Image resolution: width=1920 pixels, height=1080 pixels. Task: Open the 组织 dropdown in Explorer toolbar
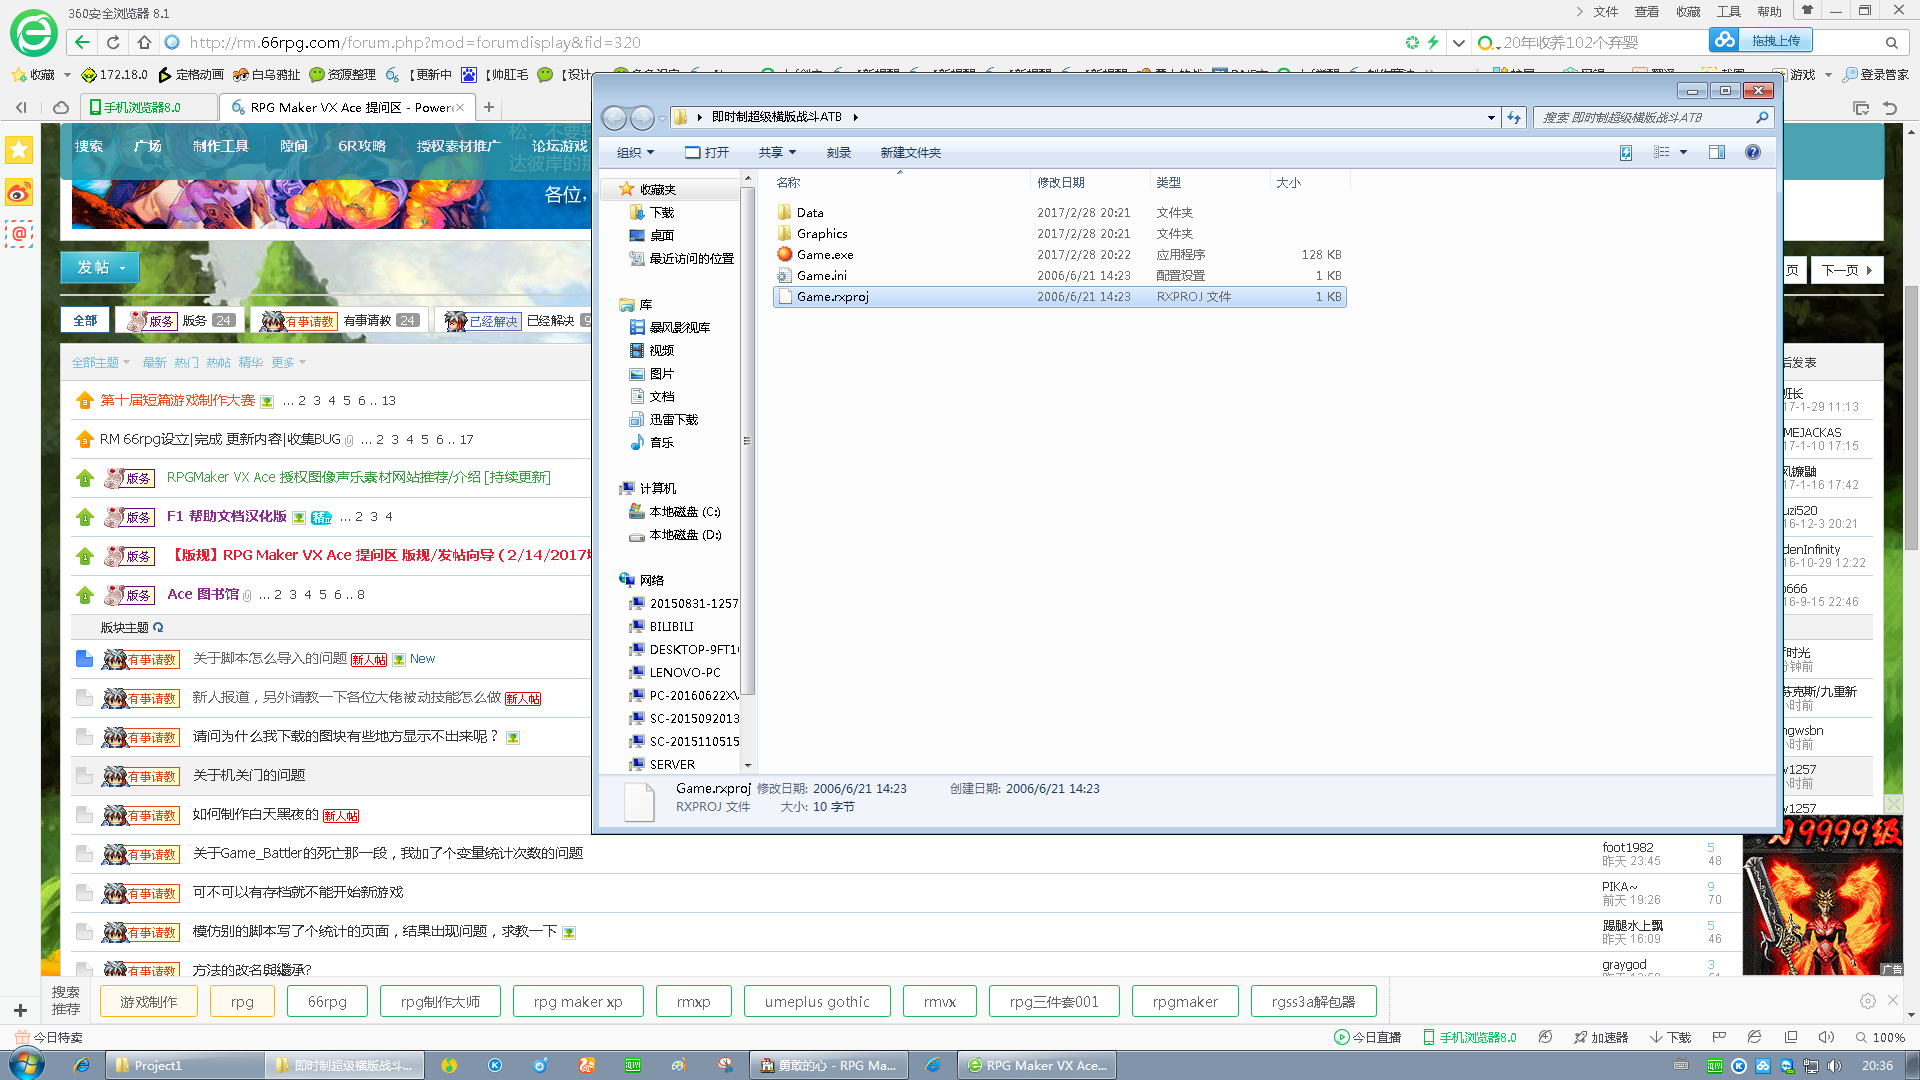coord(635,152)
